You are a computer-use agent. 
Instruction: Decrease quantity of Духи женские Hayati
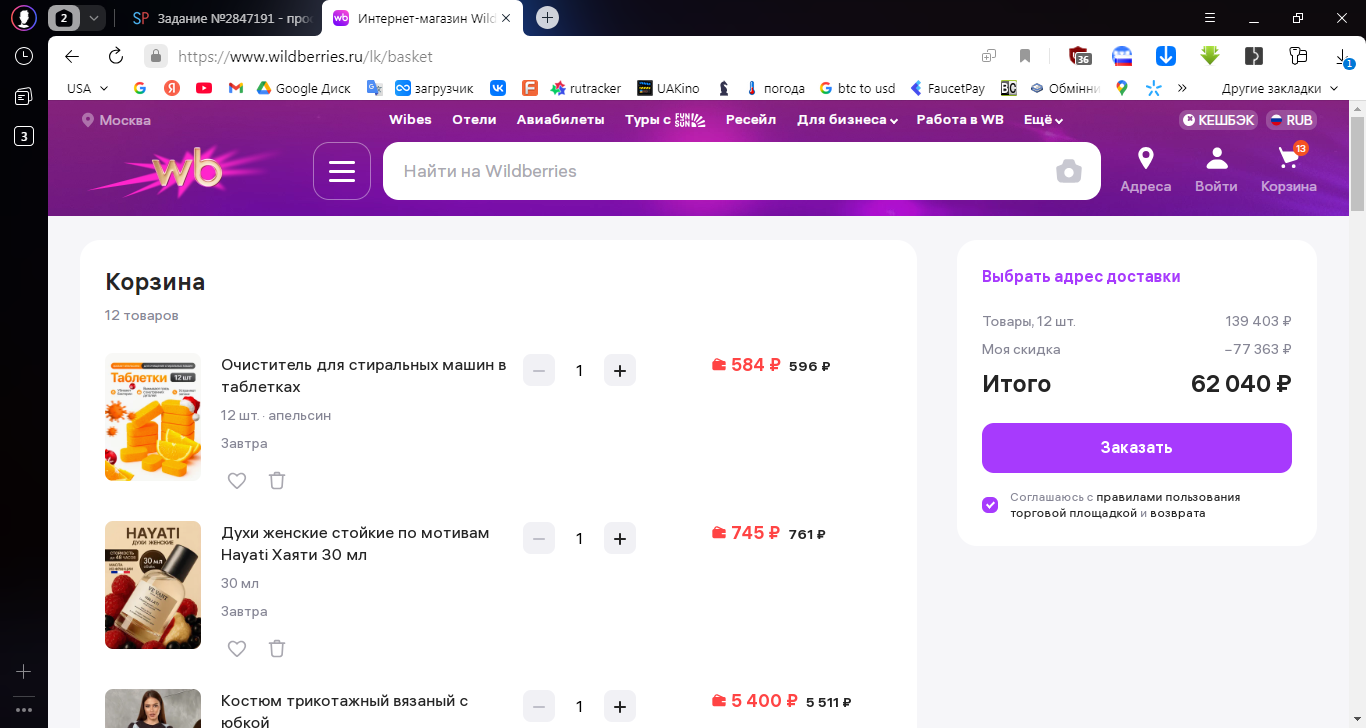coord(539,538)
